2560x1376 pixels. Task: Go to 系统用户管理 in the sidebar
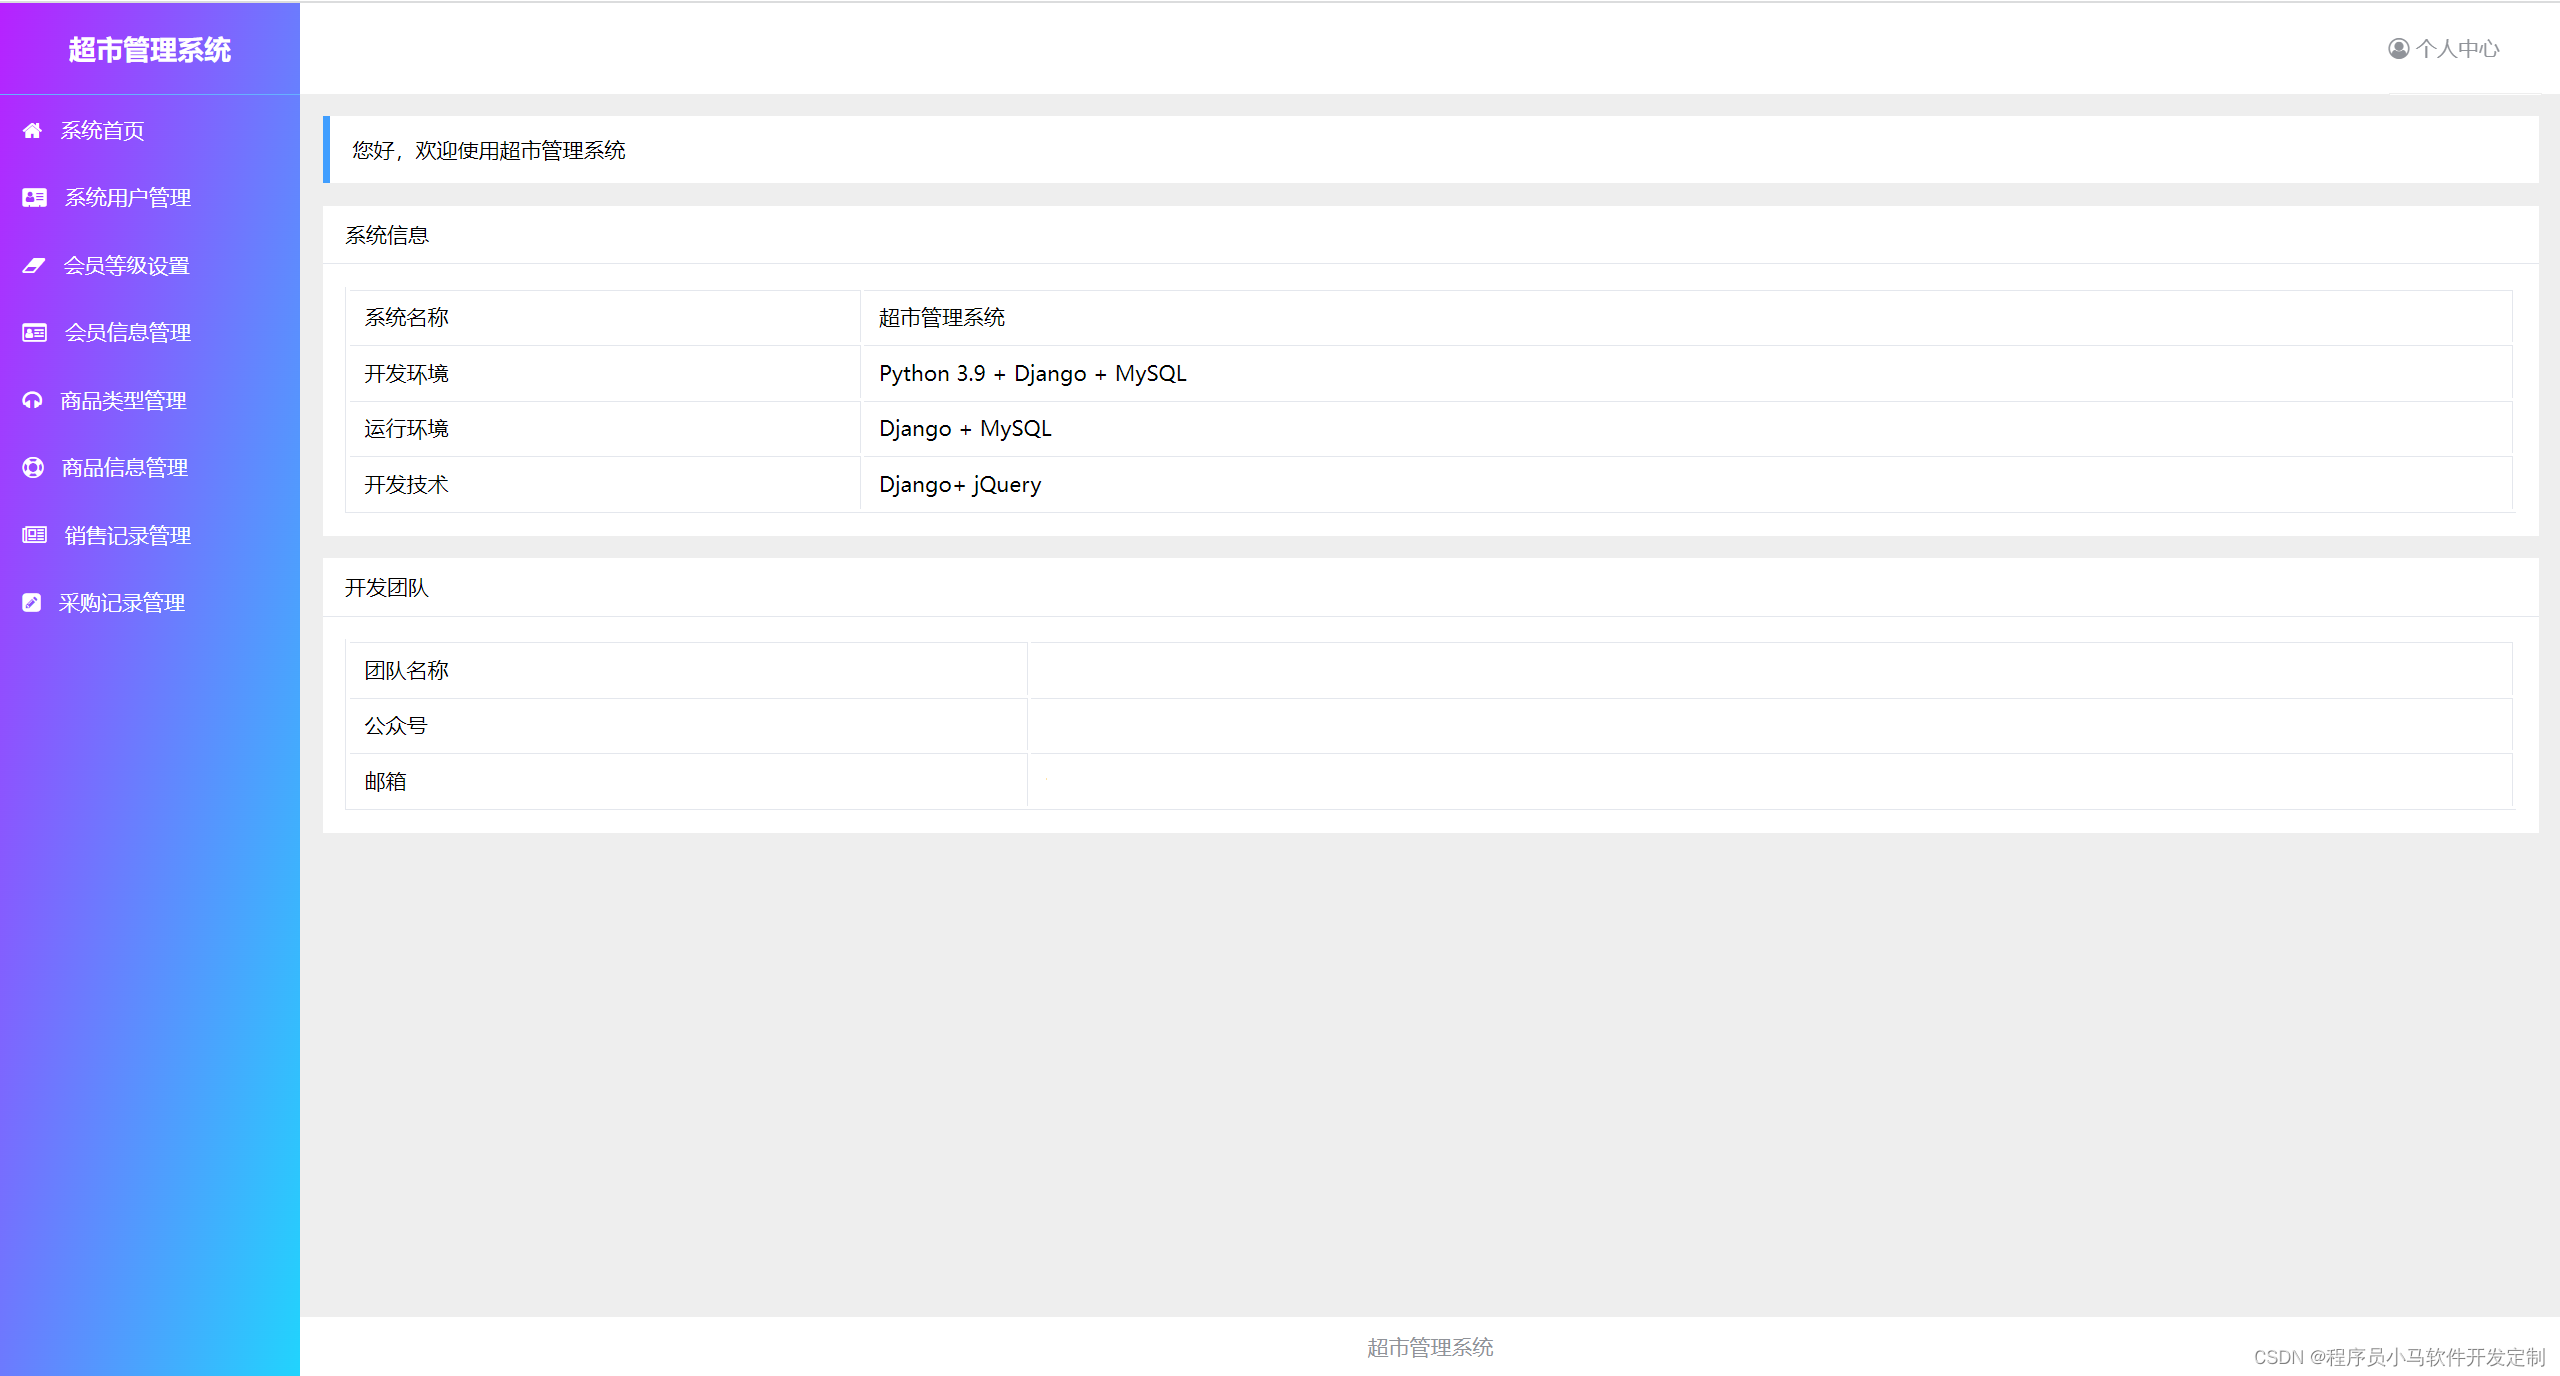(x=128, y=198)
